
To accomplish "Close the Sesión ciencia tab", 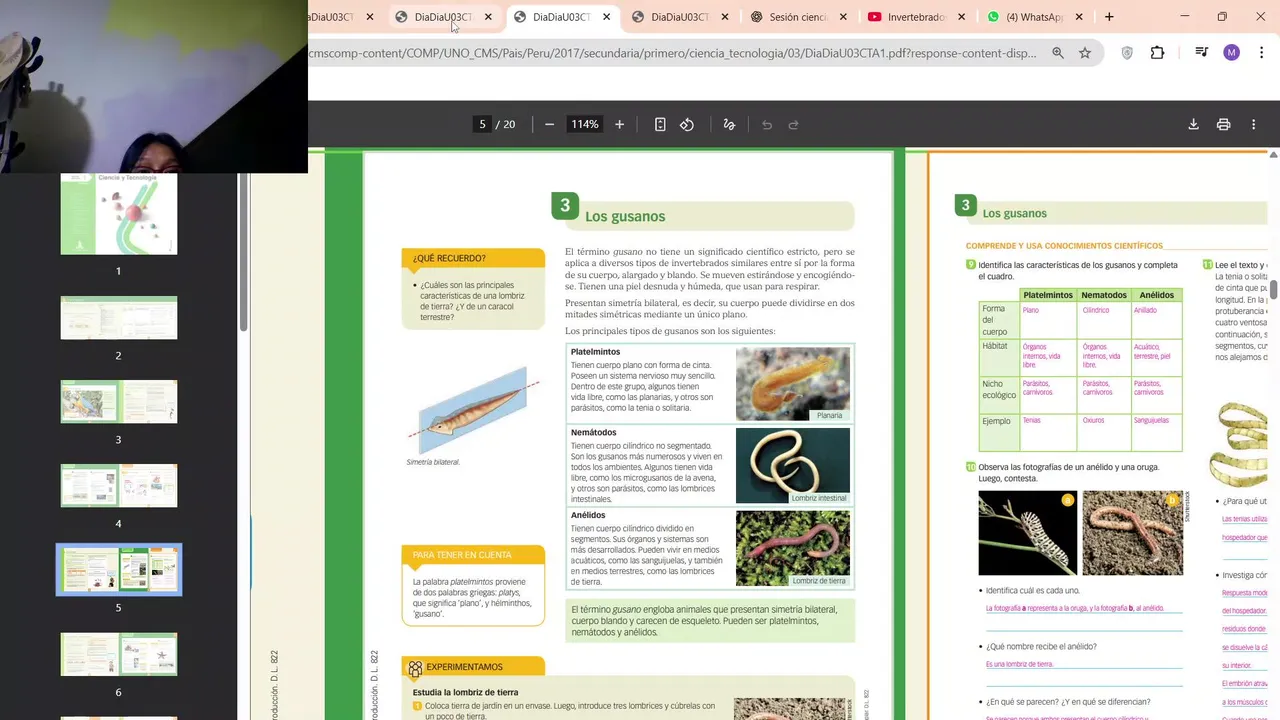I will pos(843,17).
